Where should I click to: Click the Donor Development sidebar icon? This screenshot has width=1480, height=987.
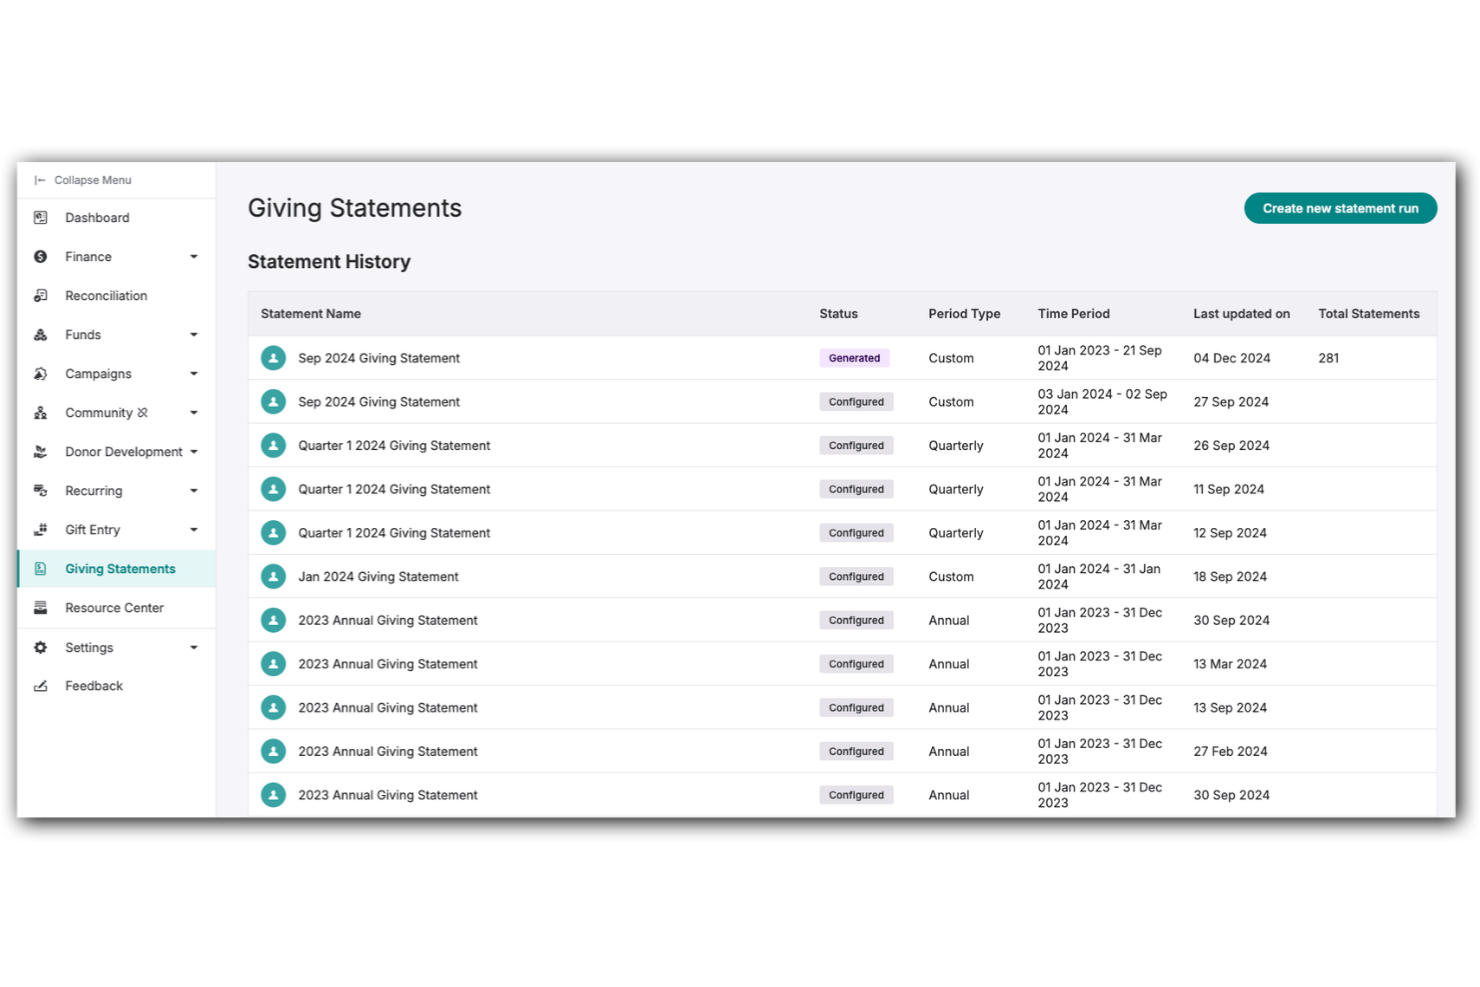coord(40,451)
